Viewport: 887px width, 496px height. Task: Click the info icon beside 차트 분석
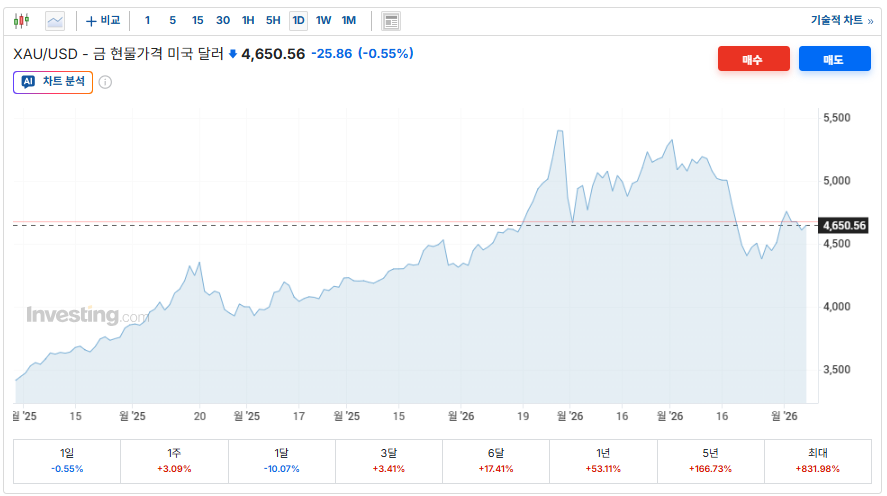point(105,82)
